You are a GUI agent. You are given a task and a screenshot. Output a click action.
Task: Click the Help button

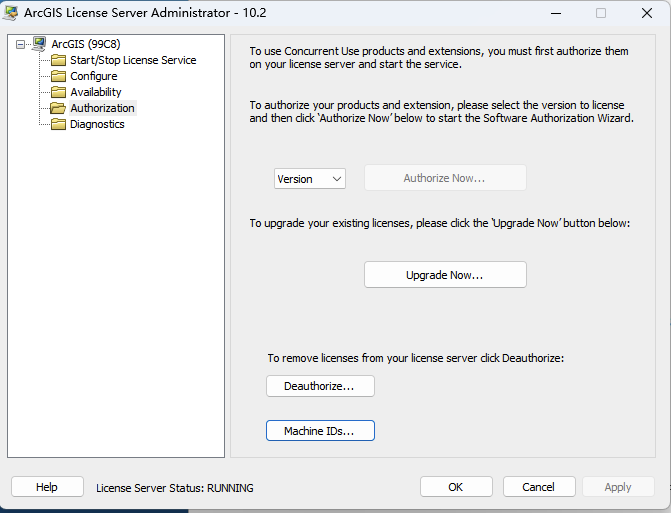tap(47, 487)
